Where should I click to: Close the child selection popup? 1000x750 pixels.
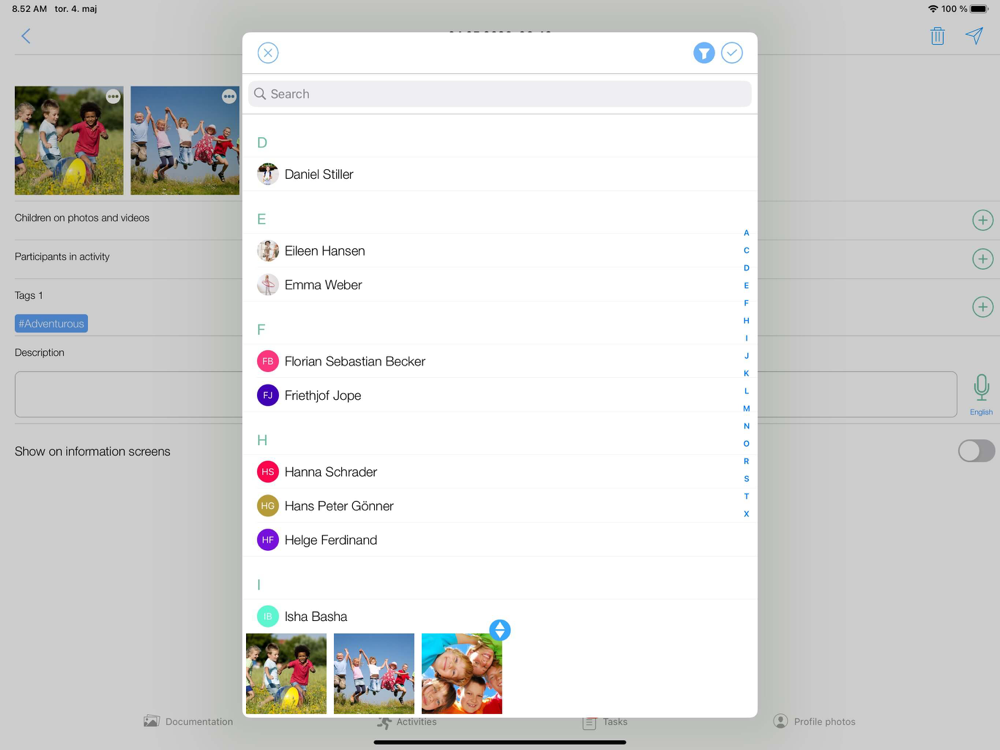coord(268,53)
